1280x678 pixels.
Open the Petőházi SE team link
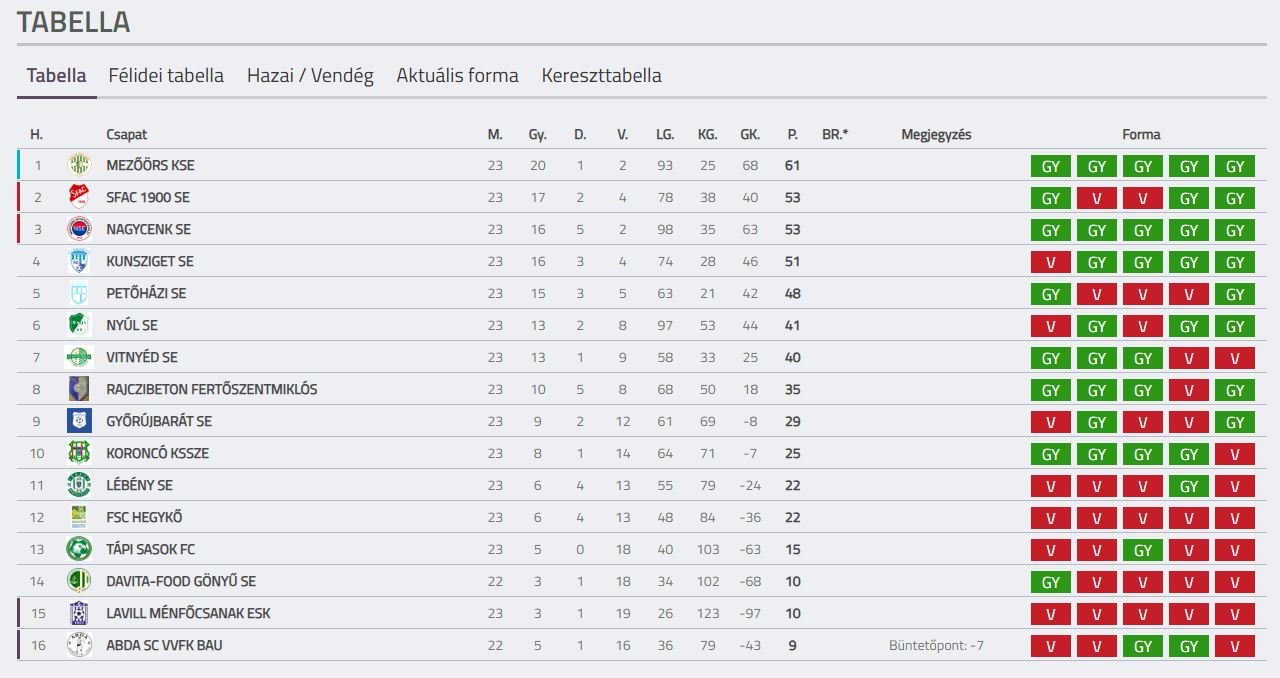tap(146, 293)
